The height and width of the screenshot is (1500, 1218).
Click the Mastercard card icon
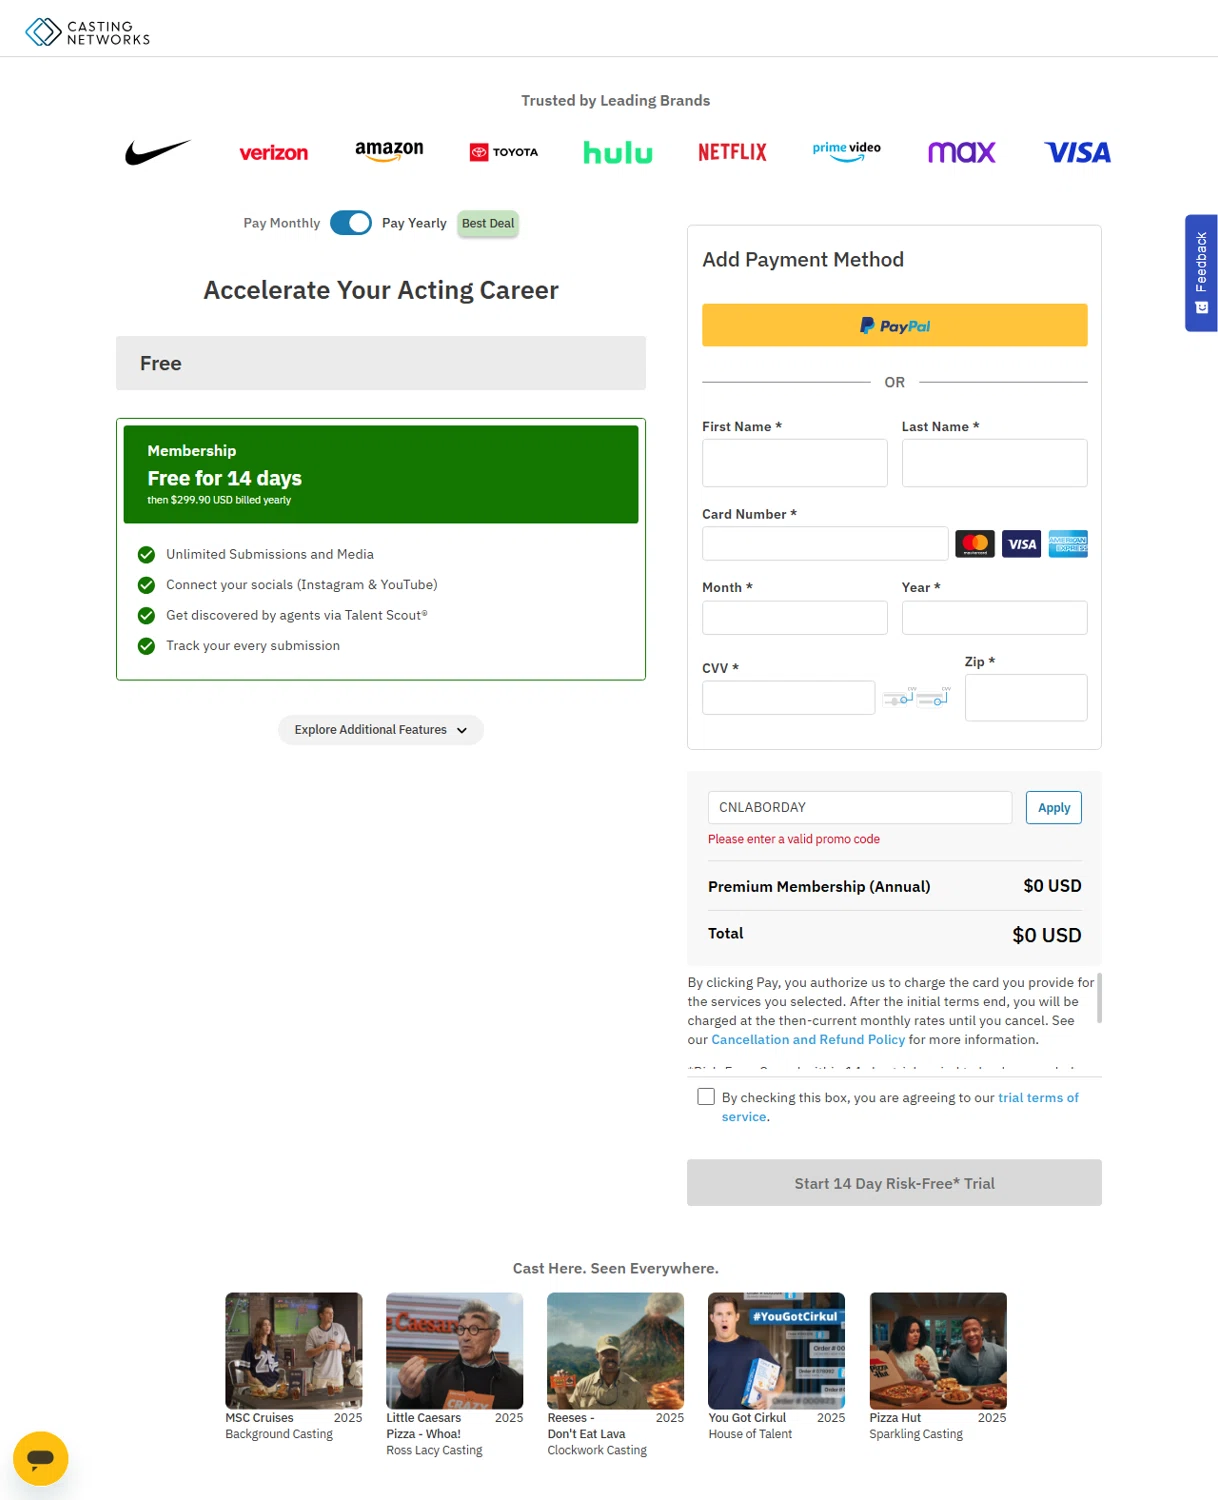coord(975,544)
